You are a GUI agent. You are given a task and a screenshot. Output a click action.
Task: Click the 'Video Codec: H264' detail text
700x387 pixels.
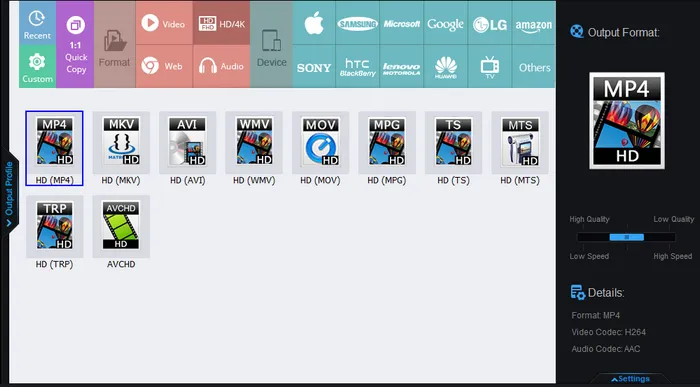coord(608,332)
